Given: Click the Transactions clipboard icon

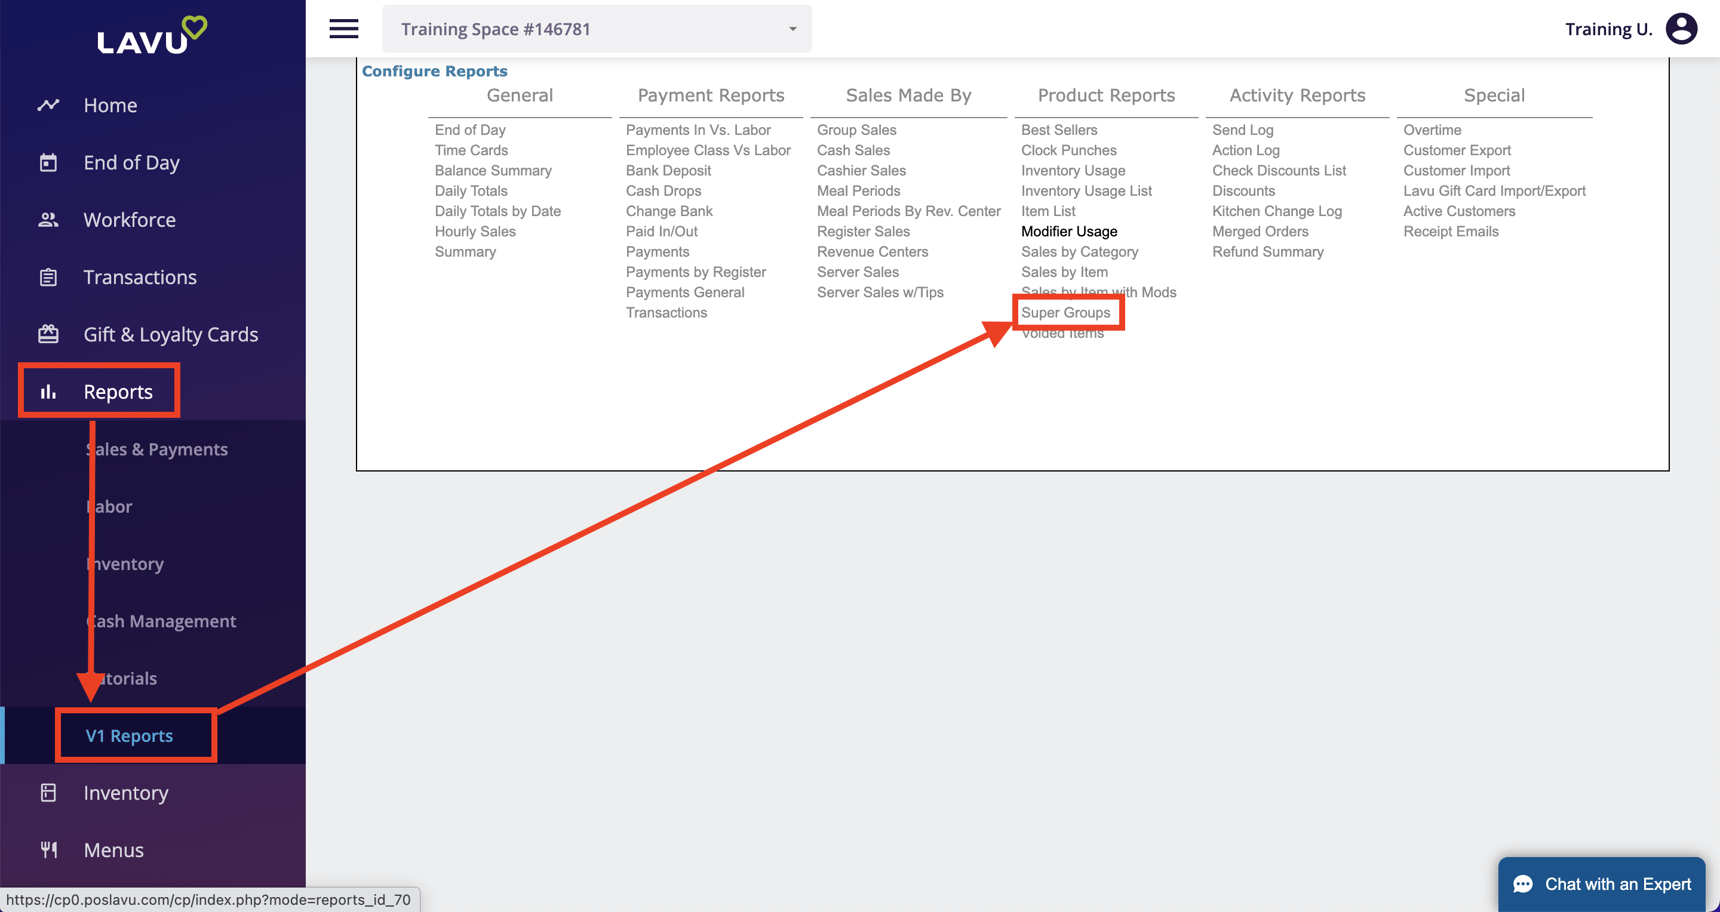Looking at the screenshot, I should click(48, 277).
